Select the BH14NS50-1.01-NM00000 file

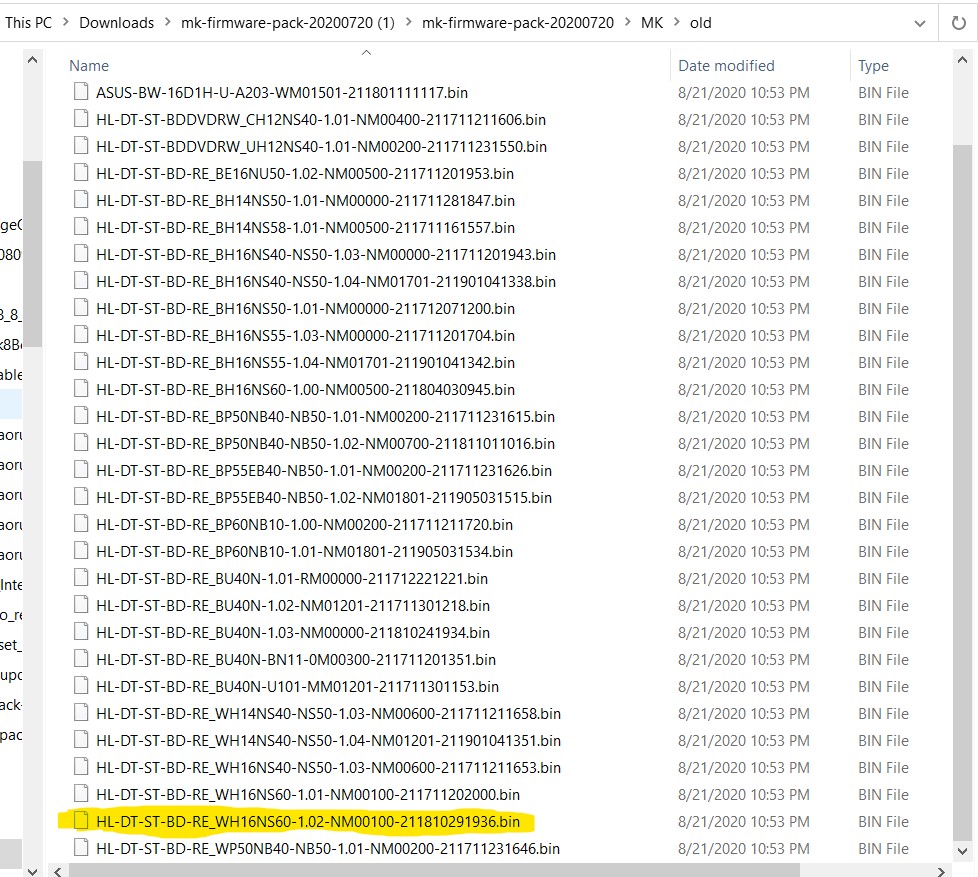306,201
